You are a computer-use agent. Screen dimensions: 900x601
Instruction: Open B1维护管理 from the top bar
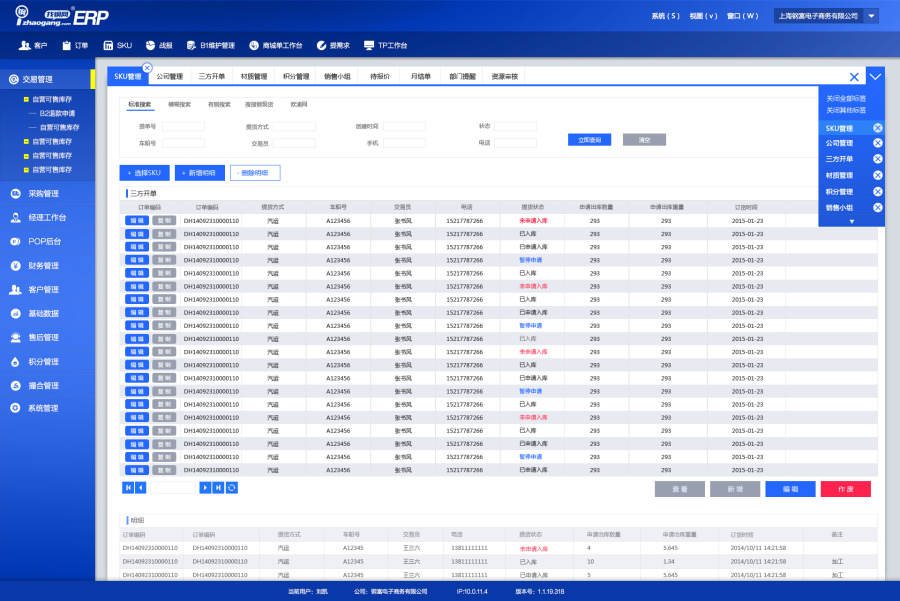[x=212, y=45]
